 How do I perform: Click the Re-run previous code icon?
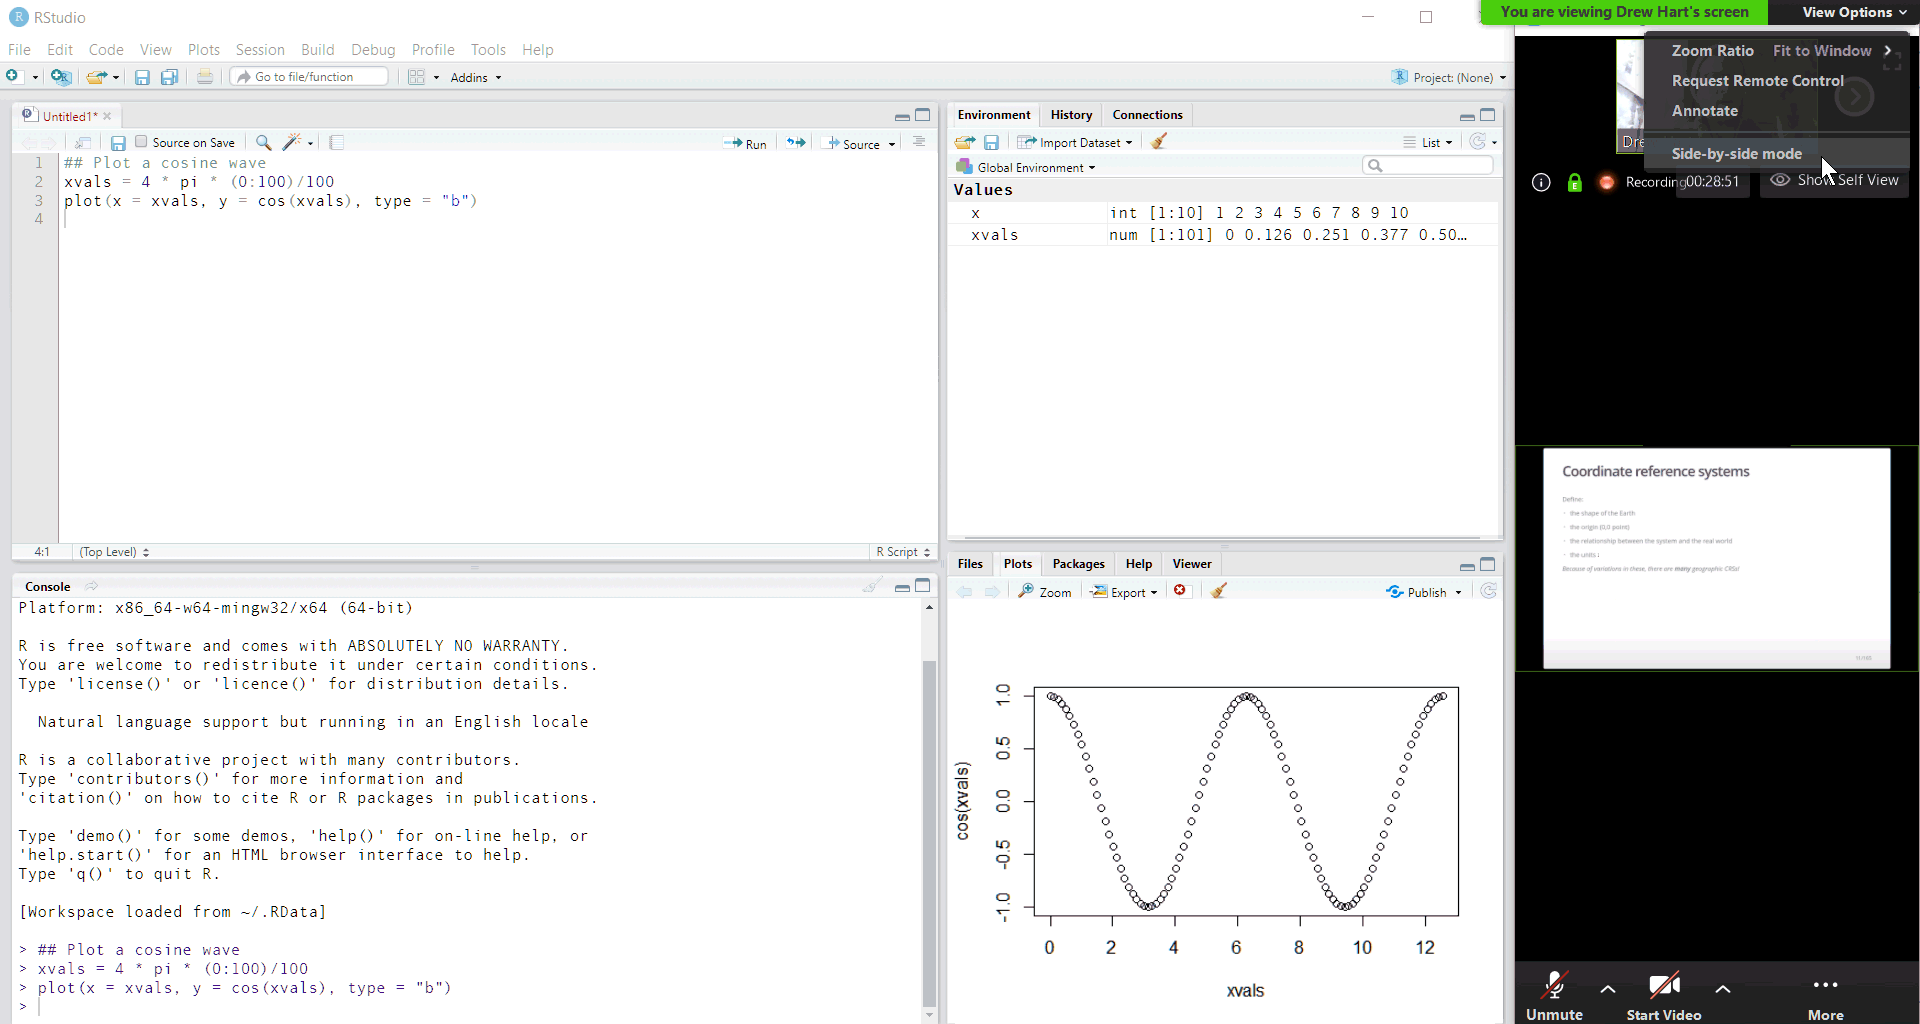click(x=796, y=143)
